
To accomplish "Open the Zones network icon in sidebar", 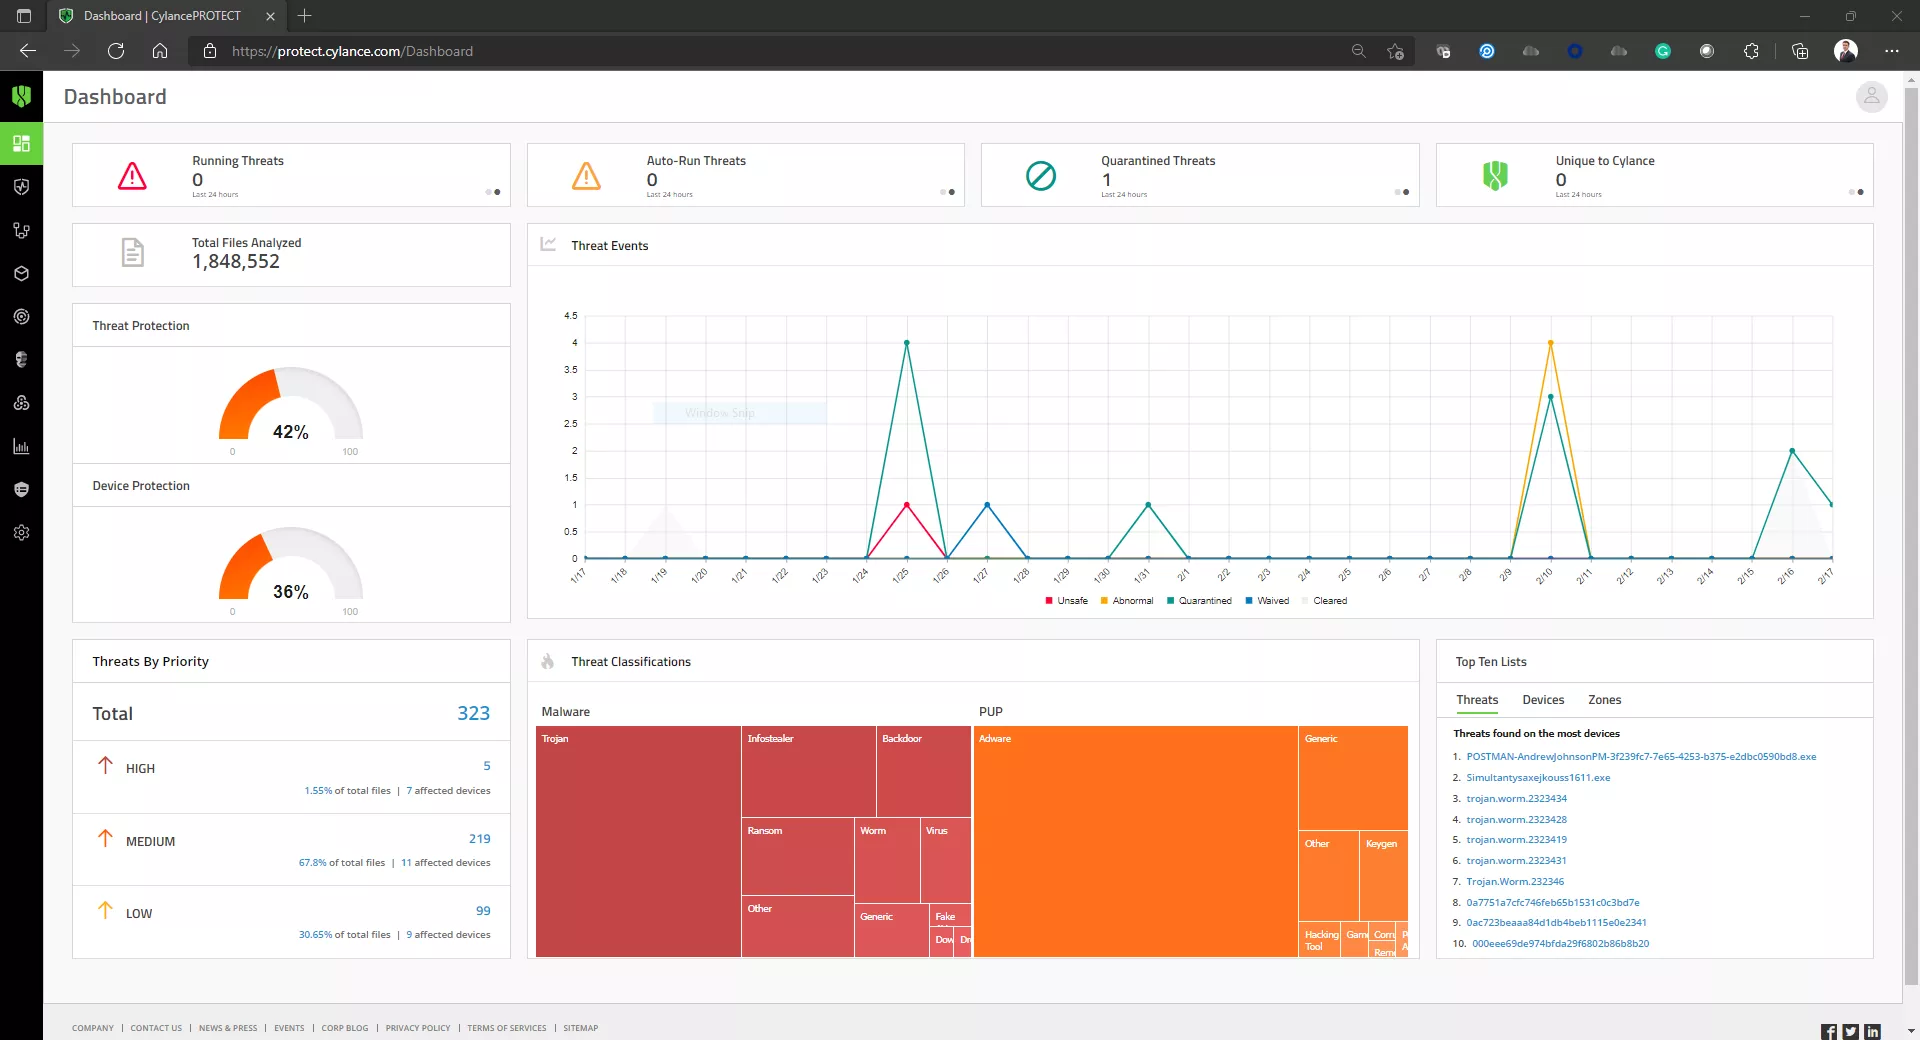I will [21, 230].
